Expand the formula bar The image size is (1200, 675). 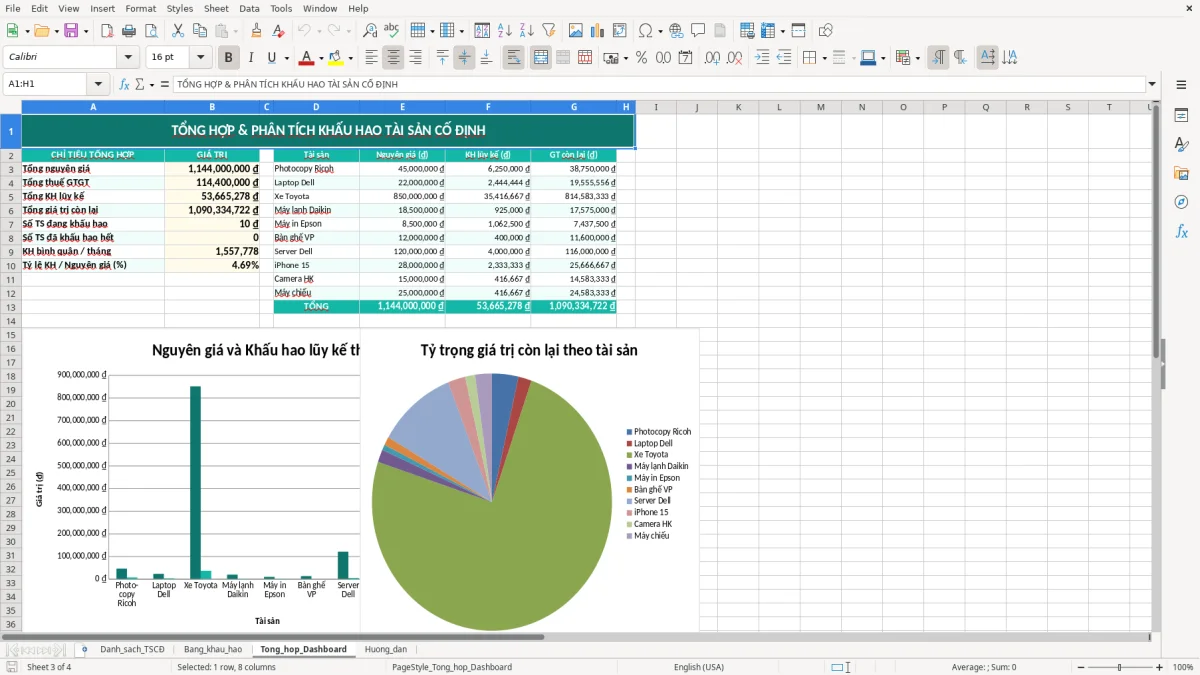[1152, 84]
